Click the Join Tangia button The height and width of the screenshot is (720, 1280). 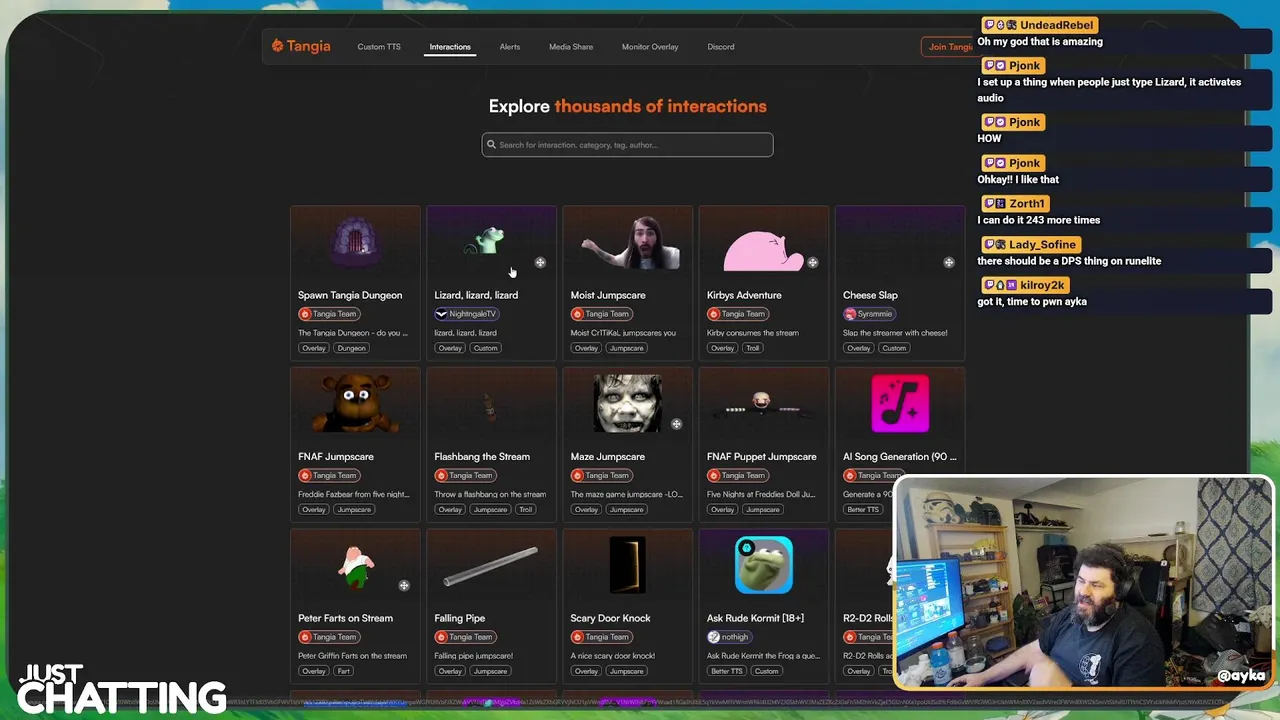[948, 47]
